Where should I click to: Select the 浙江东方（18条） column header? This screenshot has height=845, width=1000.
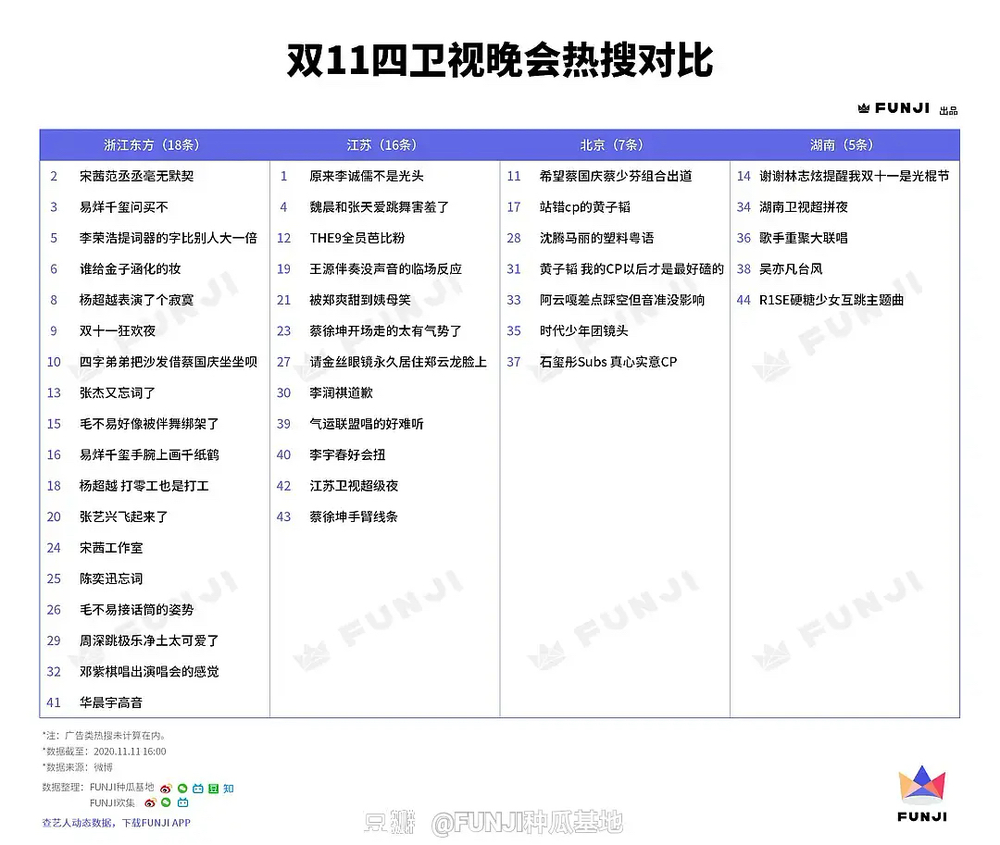[154, 145]
